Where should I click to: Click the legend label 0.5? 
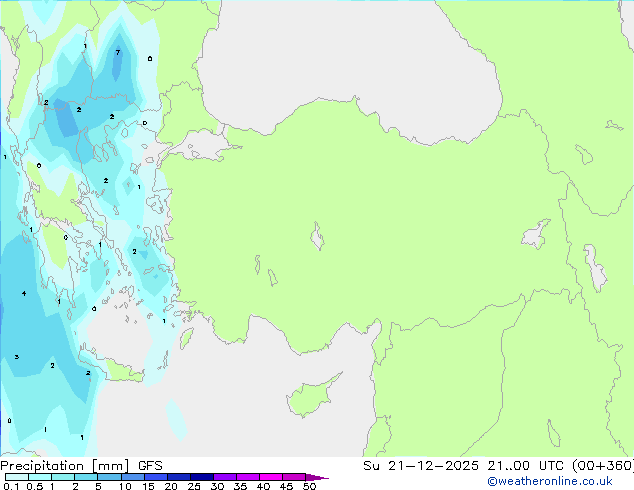click(x=34, y=486)
